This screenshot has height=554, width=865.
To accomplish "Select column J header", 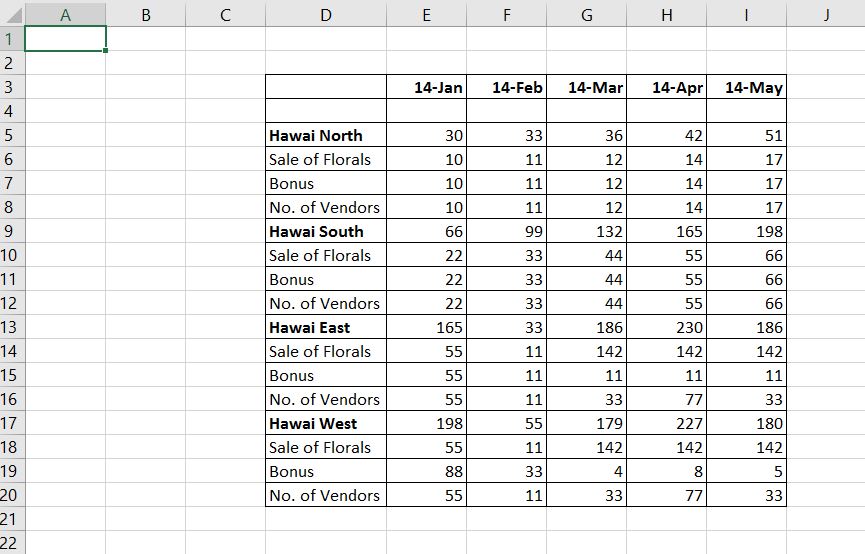I will (x=826, y=14).
